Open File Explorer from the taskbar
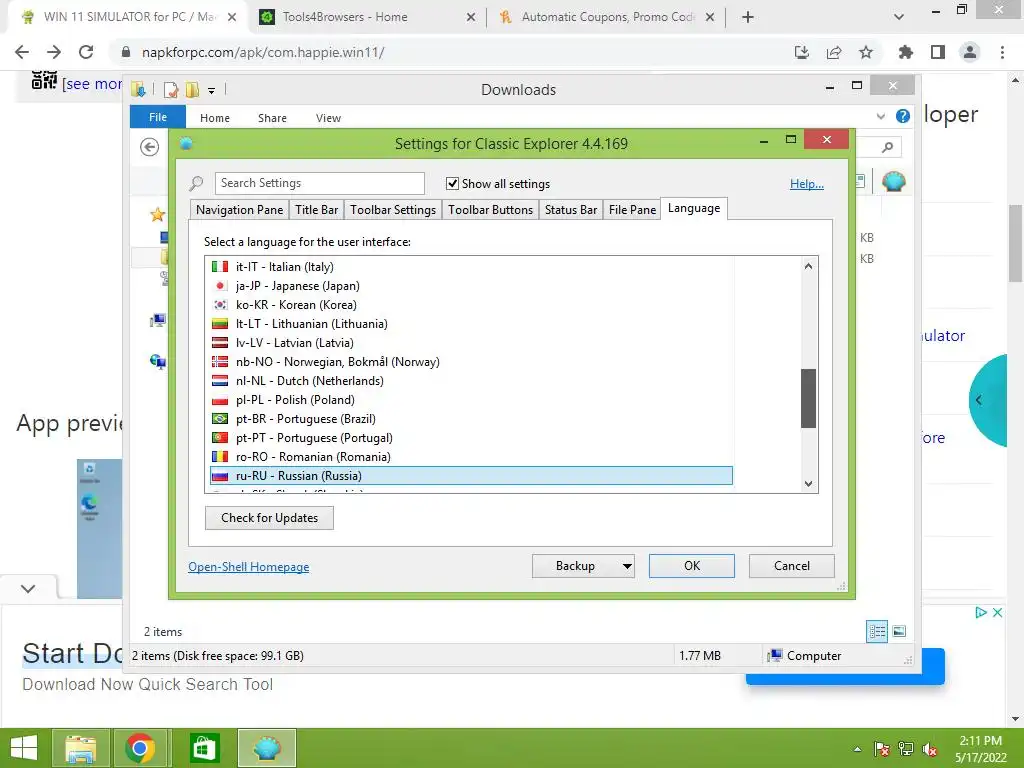 [80, 748]
